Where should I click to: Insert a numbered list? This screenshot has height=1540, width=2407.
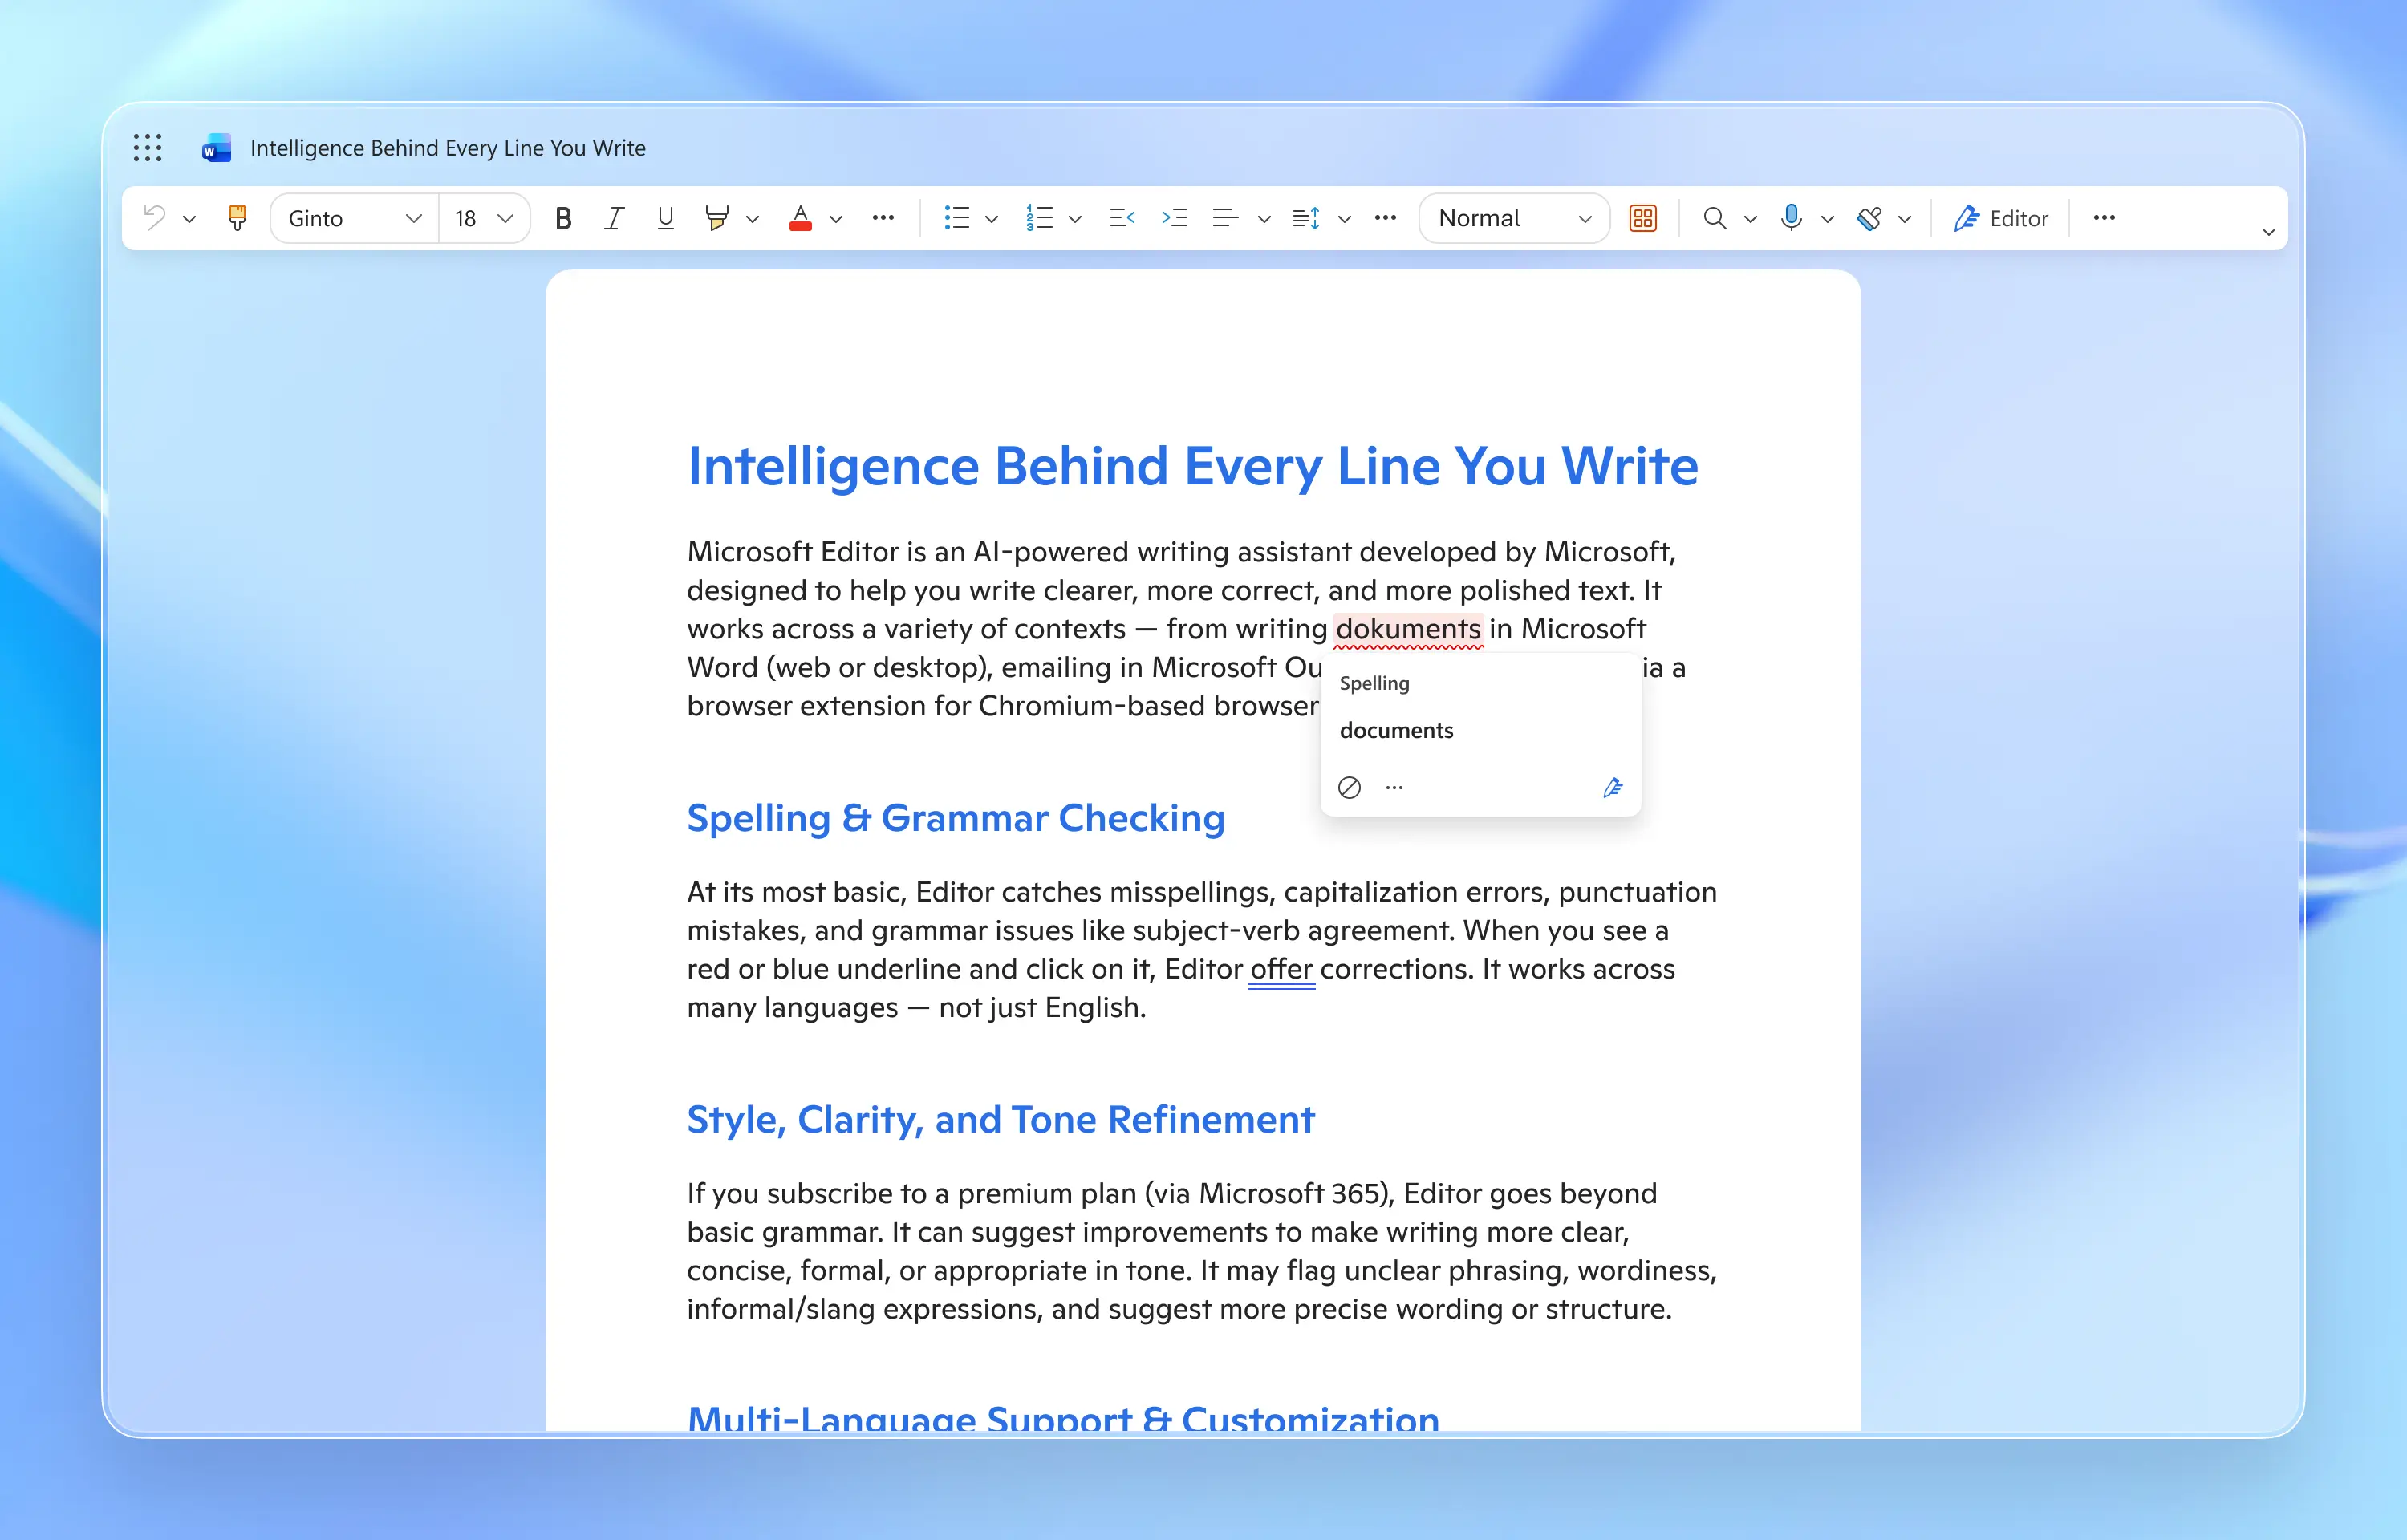1039,218
